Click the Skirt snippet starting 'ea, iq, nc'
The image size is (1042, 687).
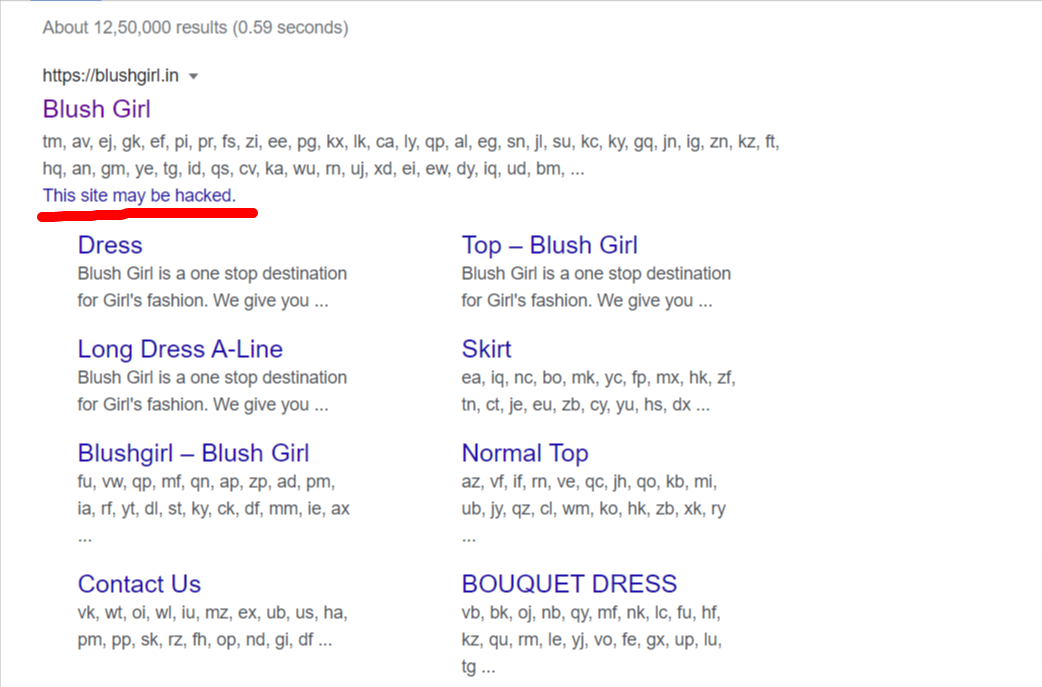pyautogui.click(x=598, y=391)
